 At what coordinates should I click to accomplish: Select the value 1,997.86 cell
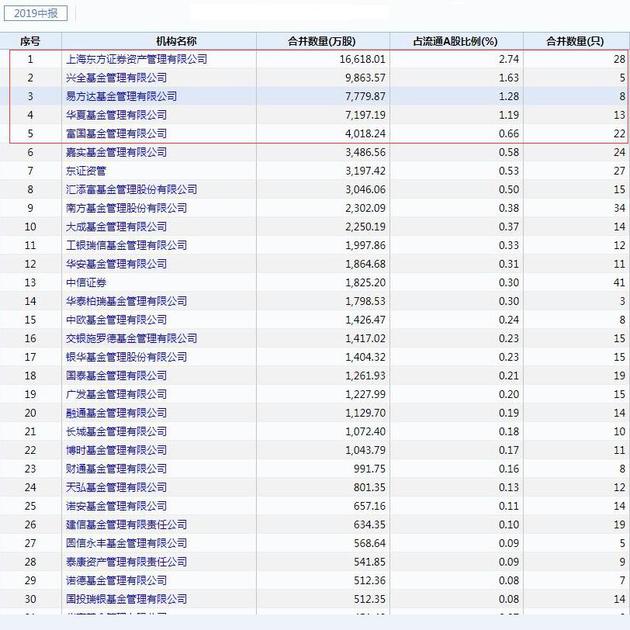tap(365, 245)
